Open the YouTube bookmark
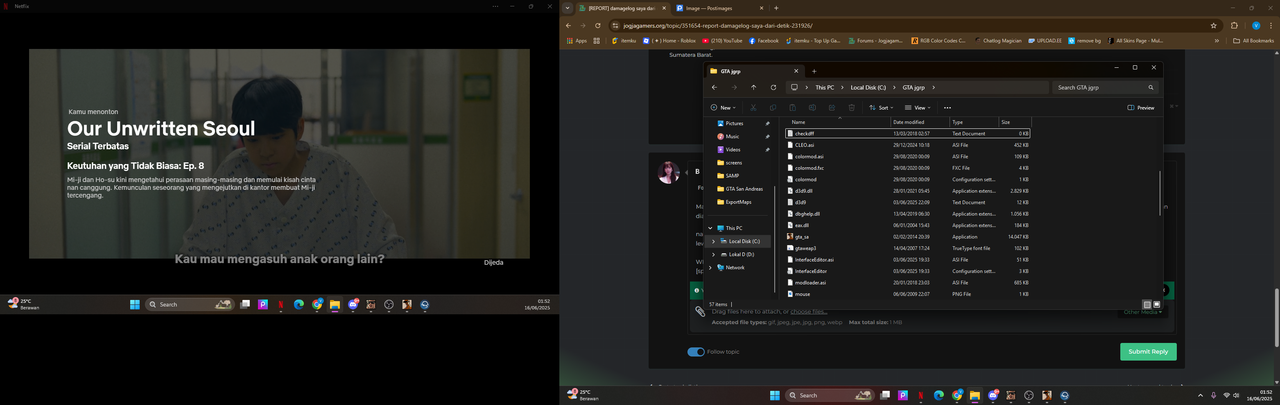This screenshot has height=405, width=1280. 722,41
